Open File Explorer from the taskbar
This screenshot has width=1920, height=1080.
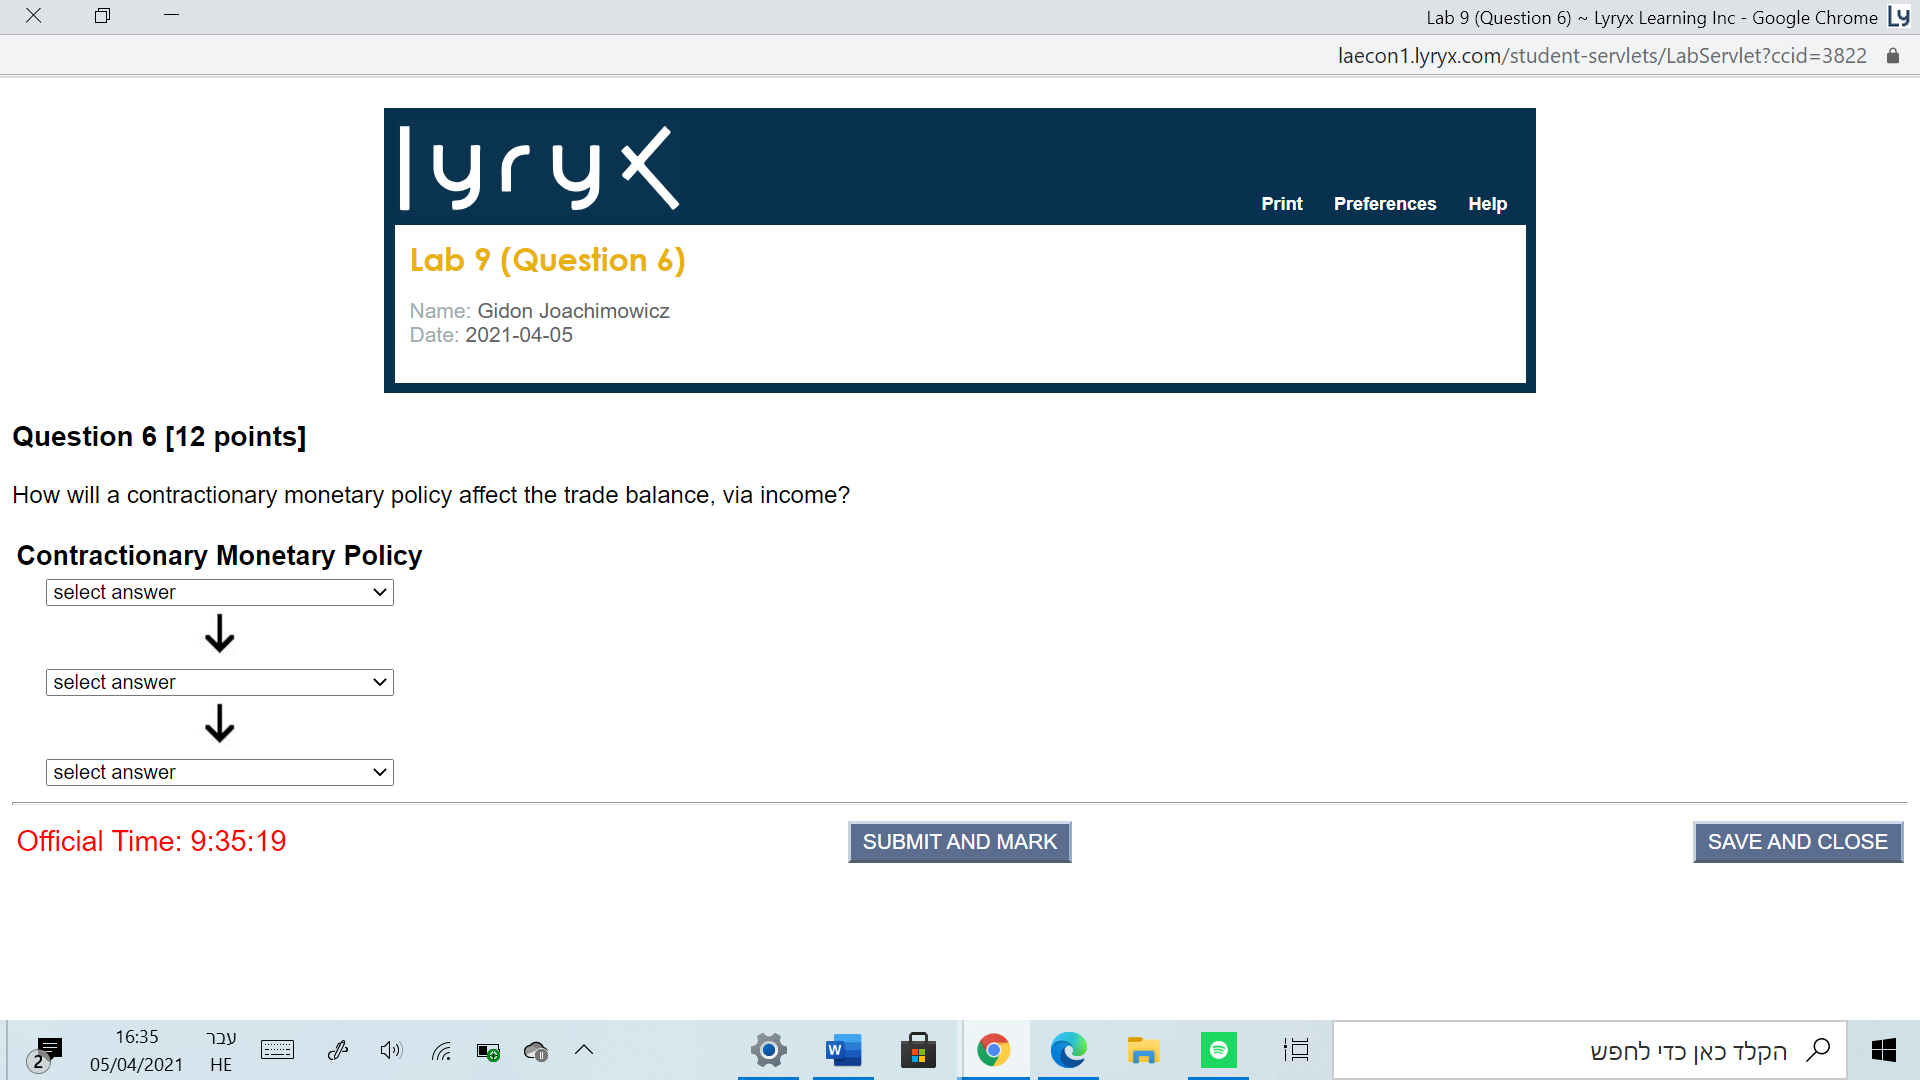tap(1143, 1050)
